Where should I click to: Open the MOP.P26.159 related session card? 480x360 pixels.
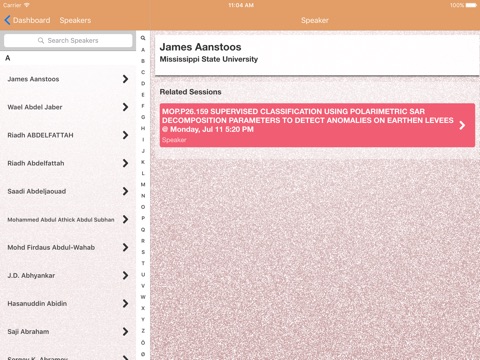(317, 125)
